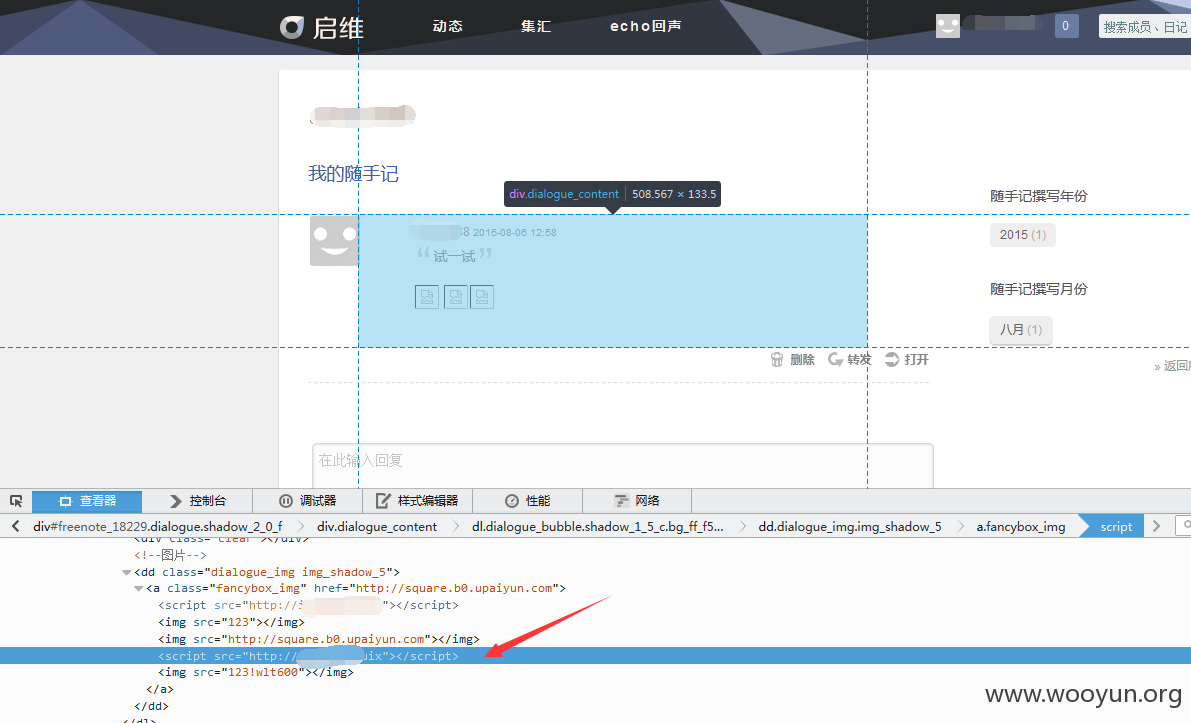This screenshot has height=723, width=1191.
Task: Click the 返回 link at right
Action: [1172, 366]
